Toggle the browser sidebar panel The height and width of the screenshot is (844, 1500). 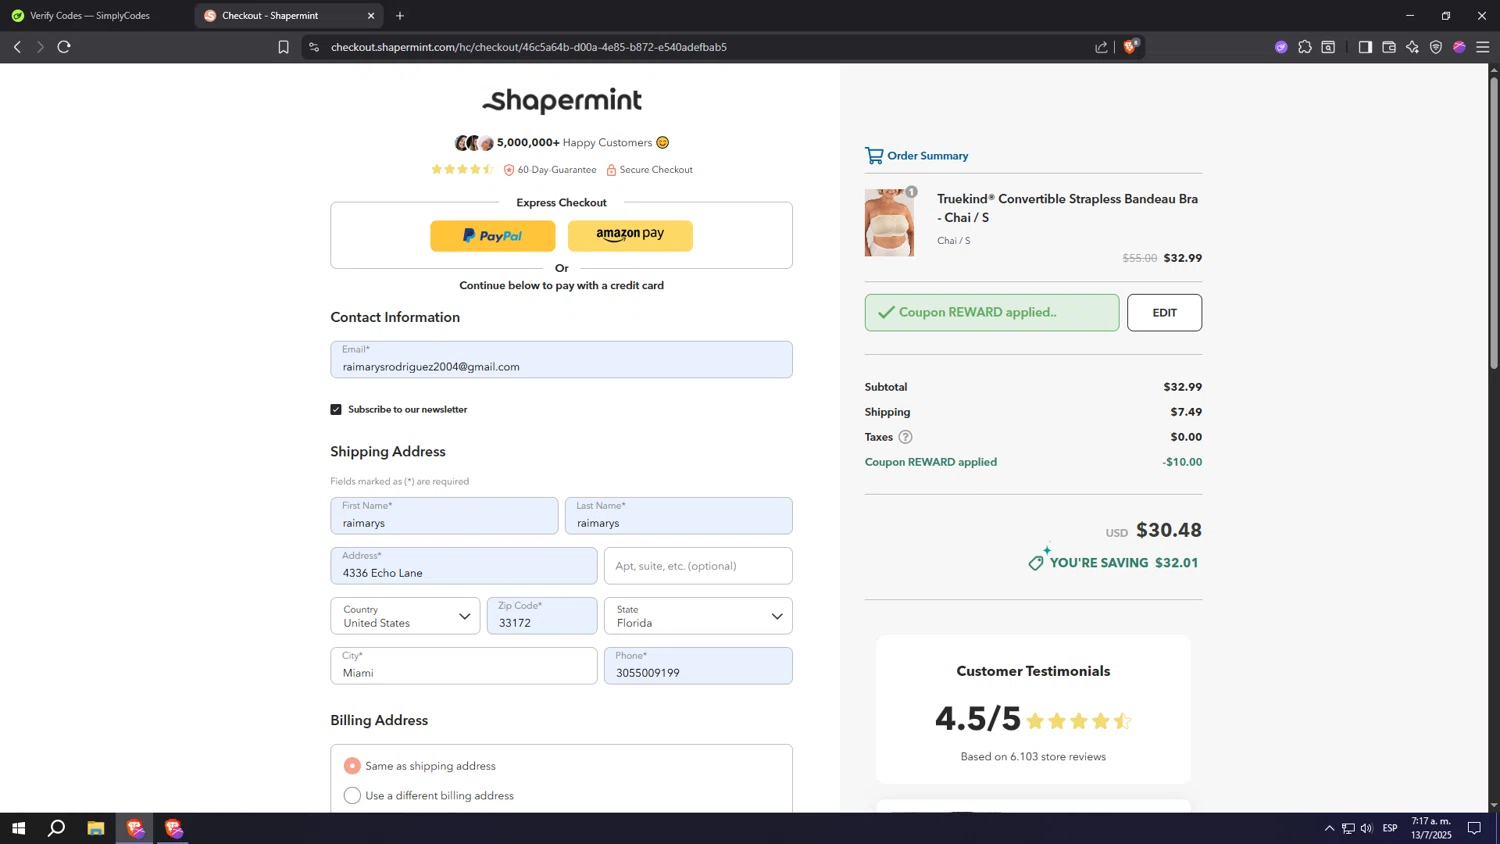(x=1365, y=47)
